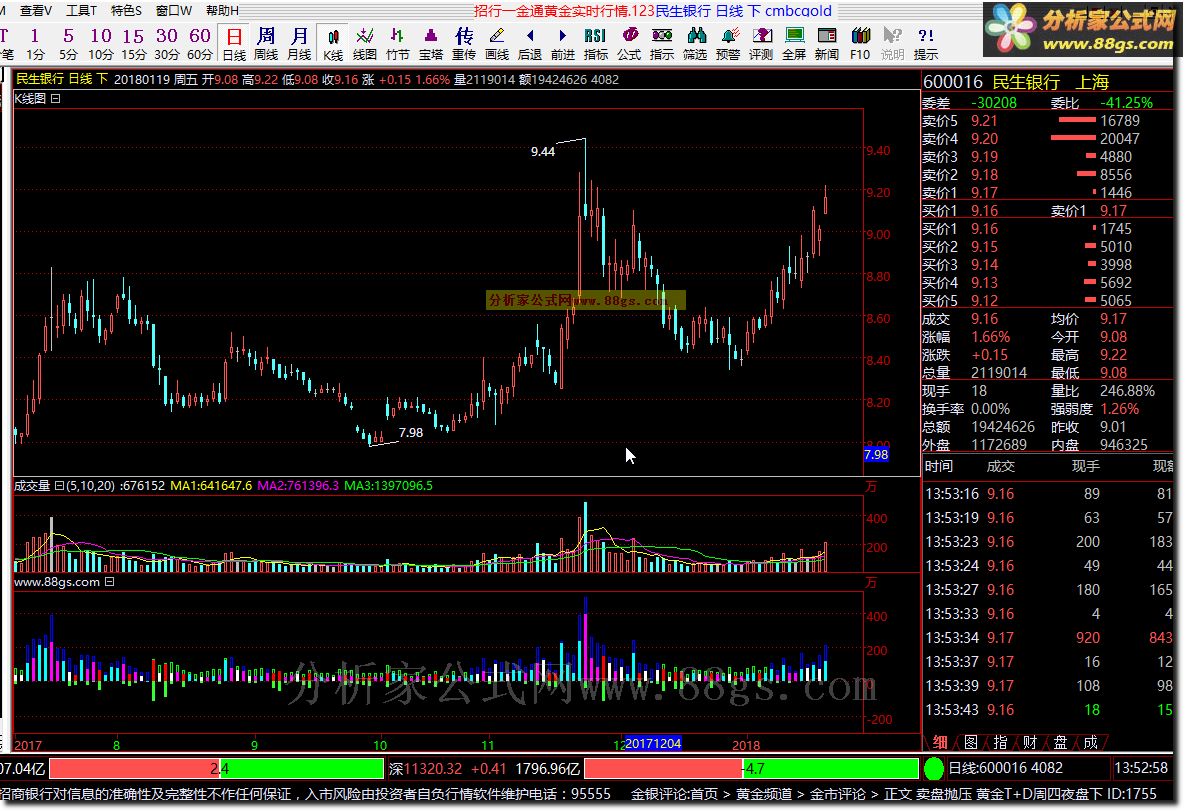Switch to 线图 line chart mode
This screenshot has width=1185, height=811.
[x=364, y=44]
